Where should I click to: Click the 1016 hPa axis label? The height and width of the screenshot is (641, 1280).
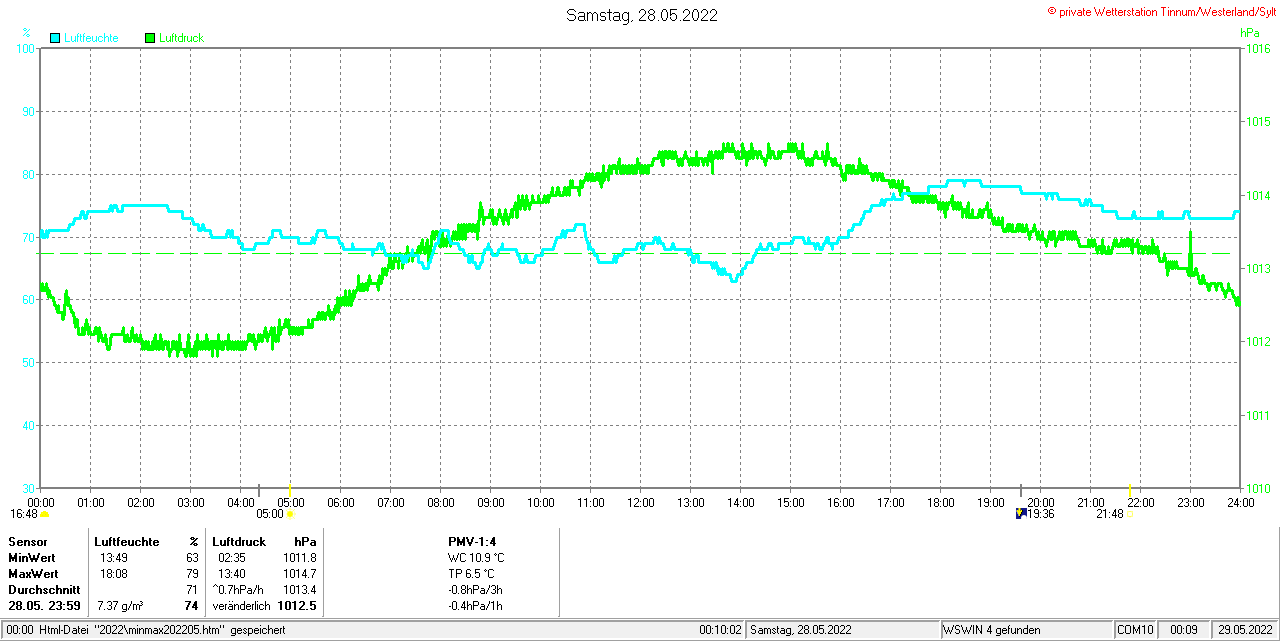[1258, 48]
